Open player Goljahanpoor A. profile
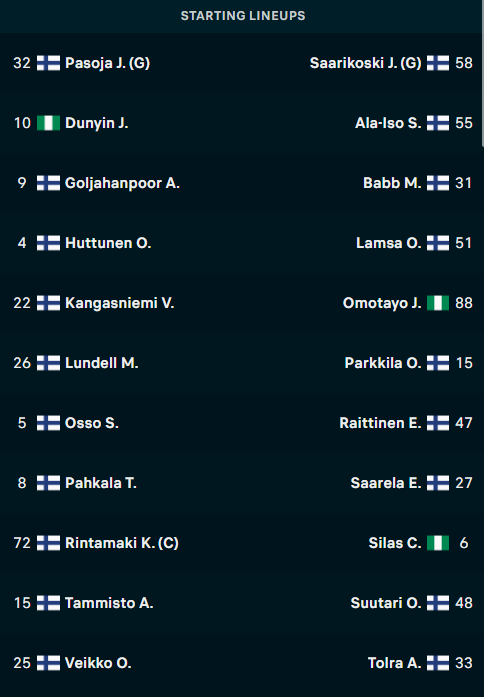 tap(122, 183)
